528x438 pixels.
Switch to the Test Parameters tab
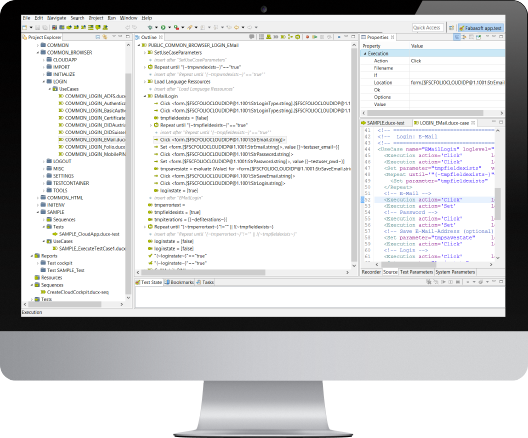coord(416,272)
